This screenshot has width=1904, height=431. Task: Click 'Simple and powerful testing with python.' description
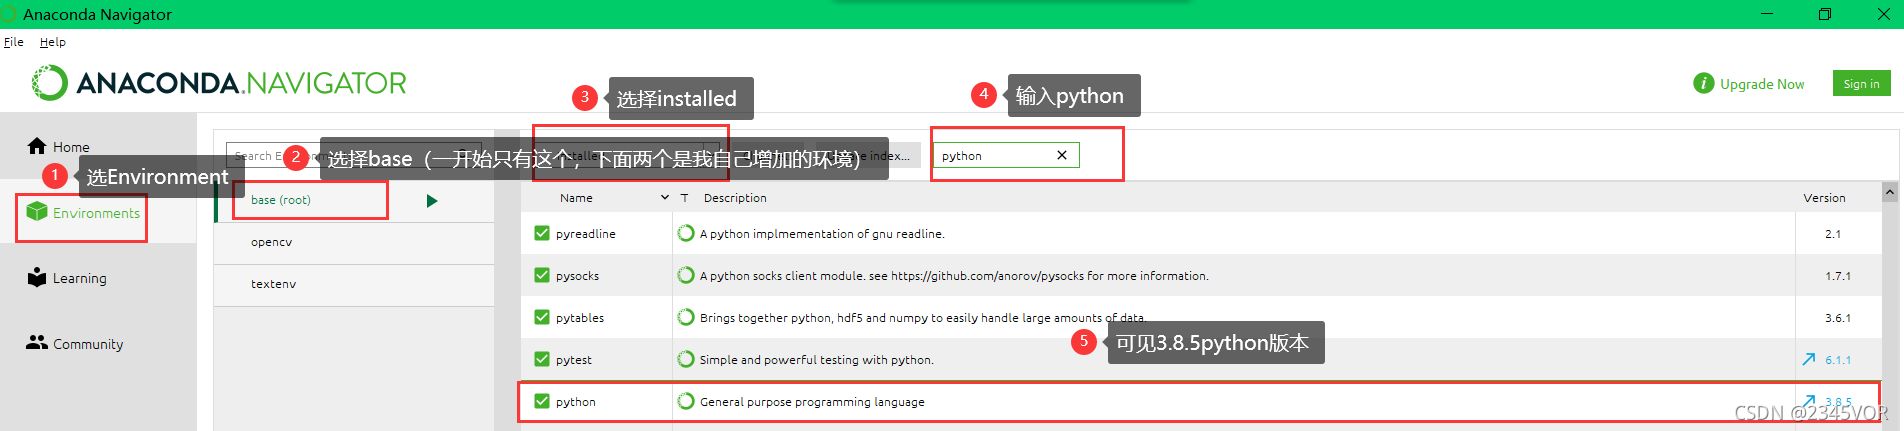[x=817, y=360]
